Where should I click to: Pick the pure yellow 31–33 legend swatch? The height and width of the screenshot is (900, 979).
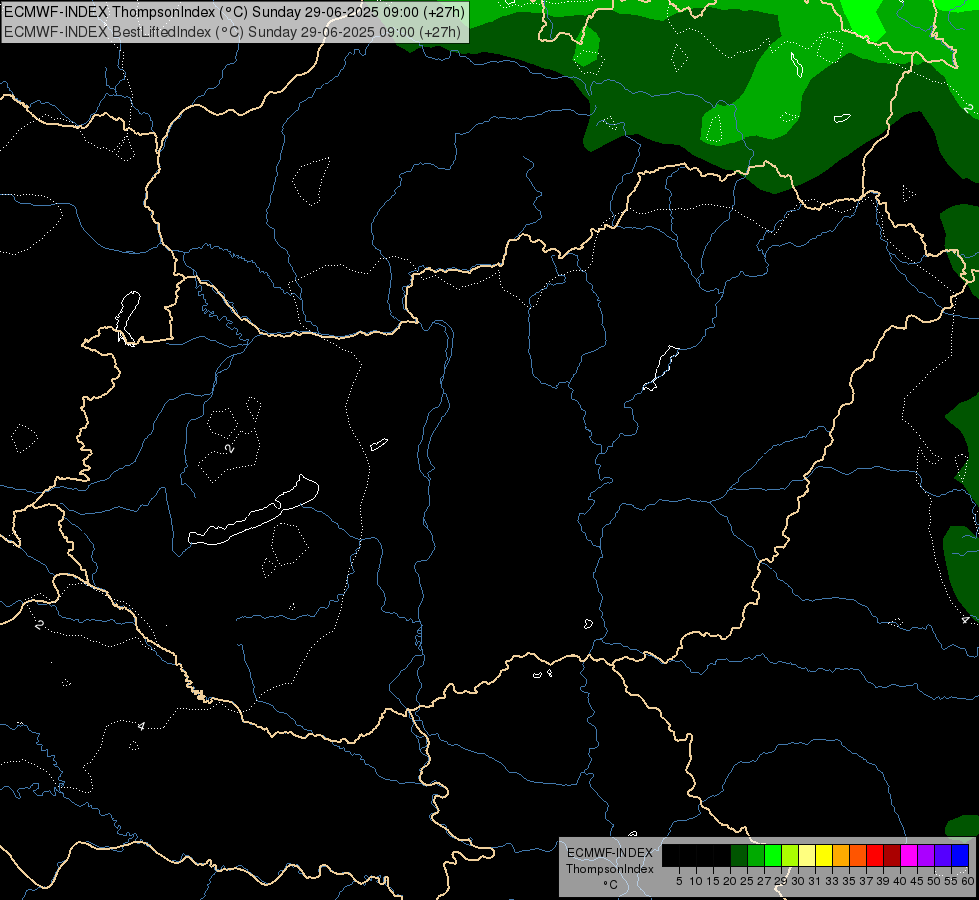824,855
